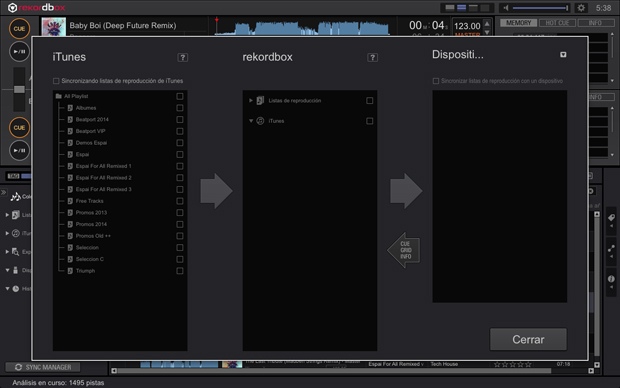This screenshot has width=620, height=388.
Task: Select the second layout view icon
Action: pyautogui.click(x=461, y=8)
